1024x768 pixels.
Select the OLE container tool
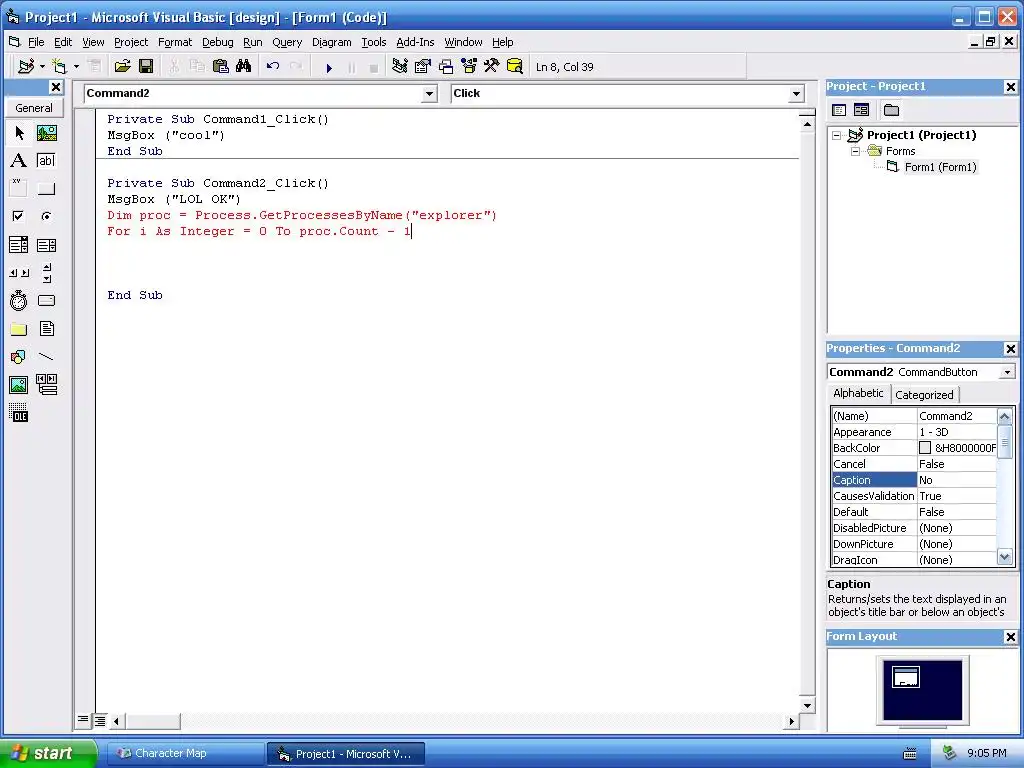pyautogui.click(x=19, y=413)
